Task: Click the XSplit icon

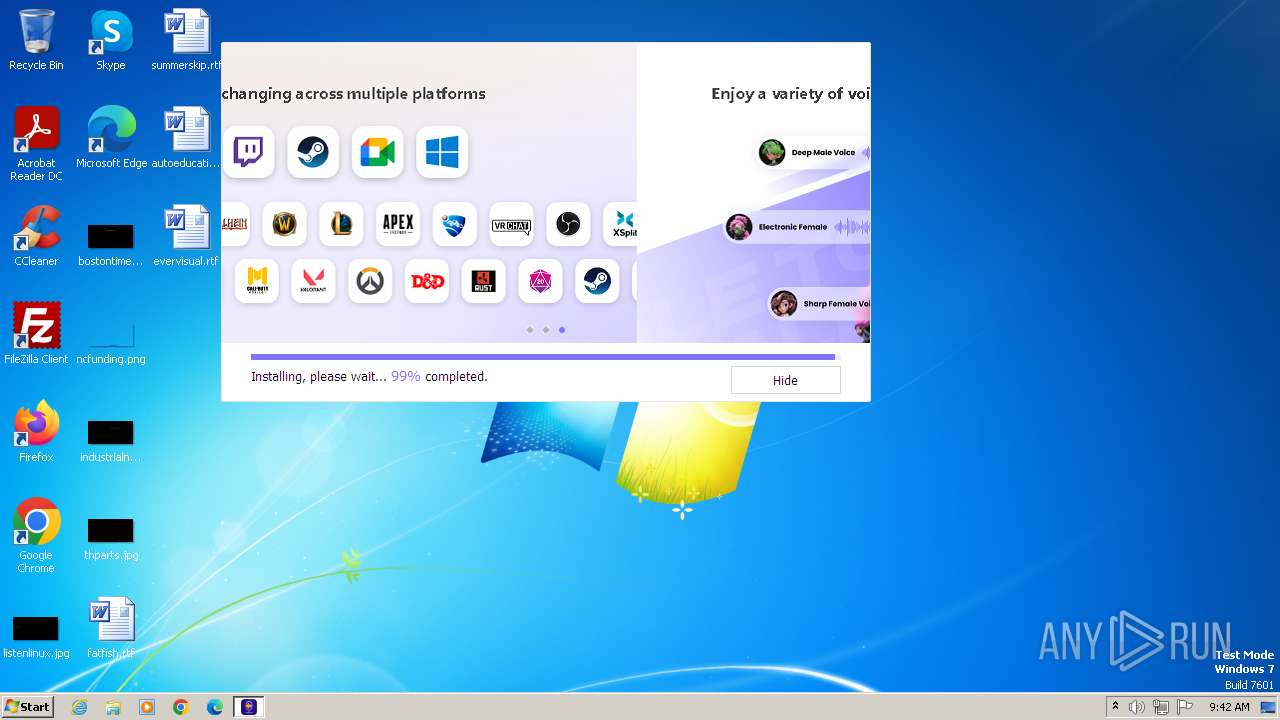Action: point(620,224)
